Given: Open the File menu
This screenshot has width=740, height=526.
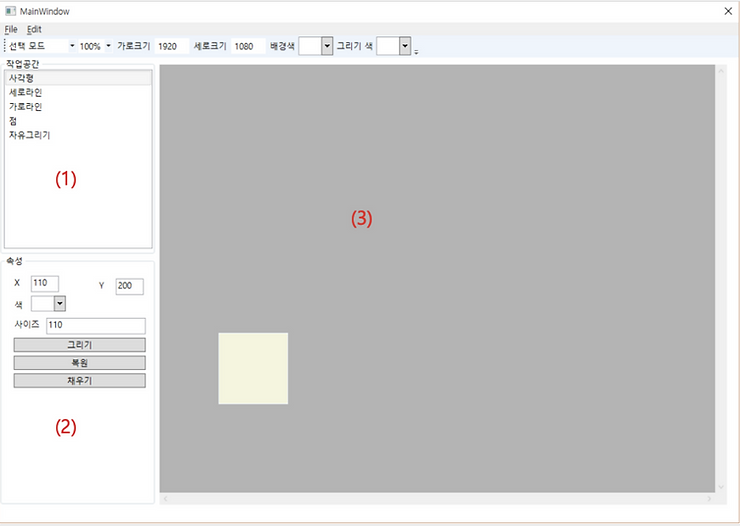Looking at the screenshot, I should (x=11, y=29).
